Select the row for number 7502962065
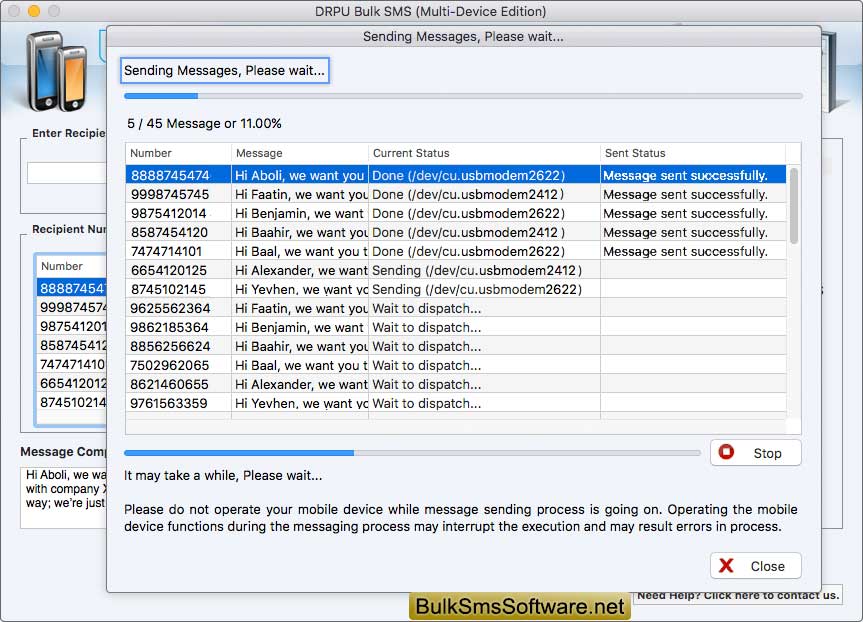Screen dimensions: 863x622 [456, 365]
